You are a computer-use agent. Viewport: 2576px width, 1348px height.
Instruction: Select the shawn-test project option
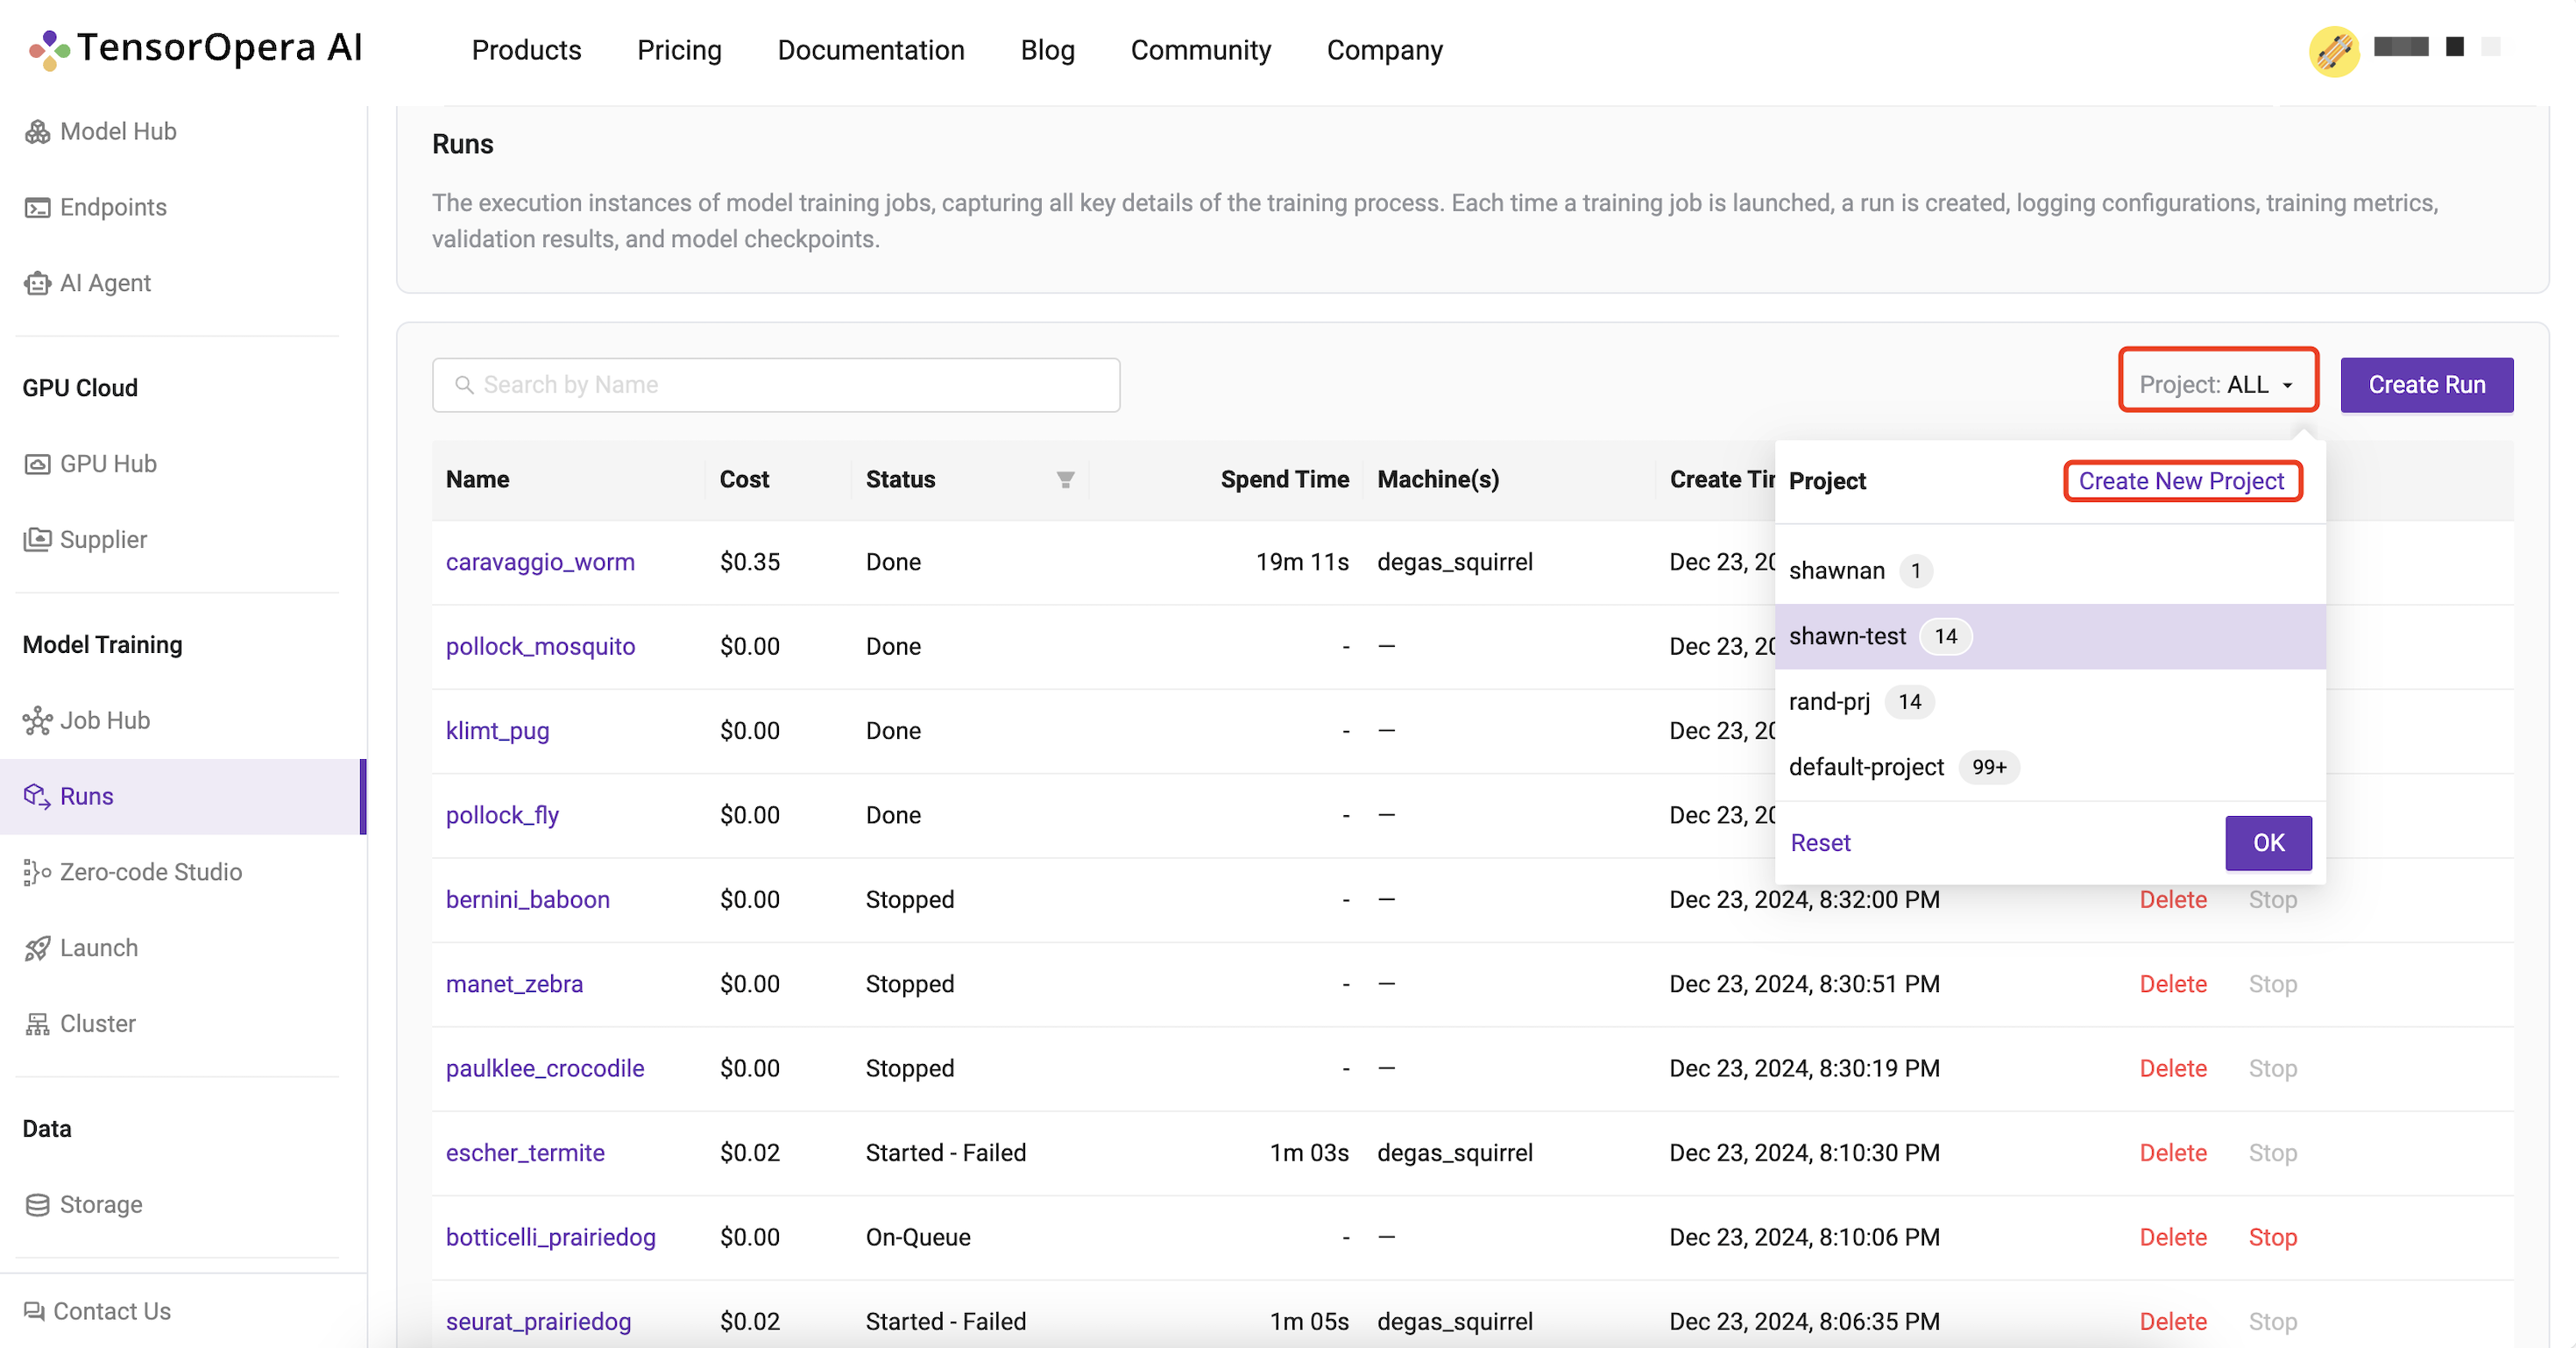coord(2049,636)
